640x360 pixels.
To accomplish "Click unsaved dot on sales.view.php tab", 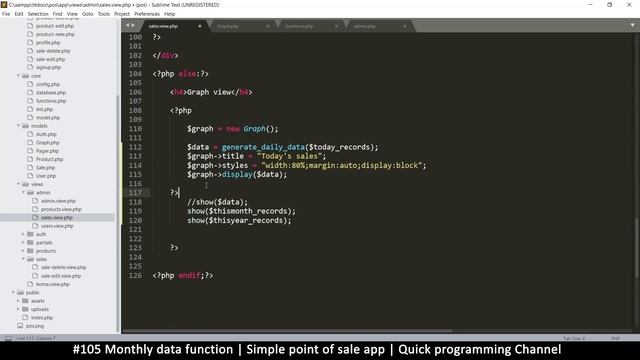I will [200, 26].
